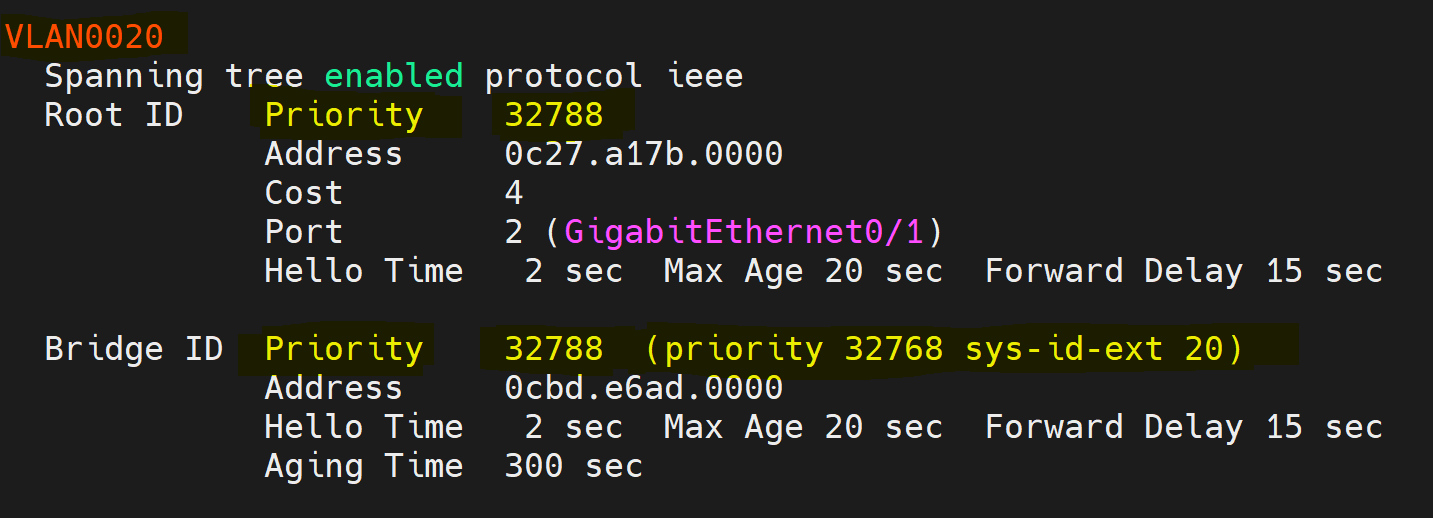Viewport: 1433px width, 518px height.
Task: Click the Bridge ID label
Action: (134, 349)
